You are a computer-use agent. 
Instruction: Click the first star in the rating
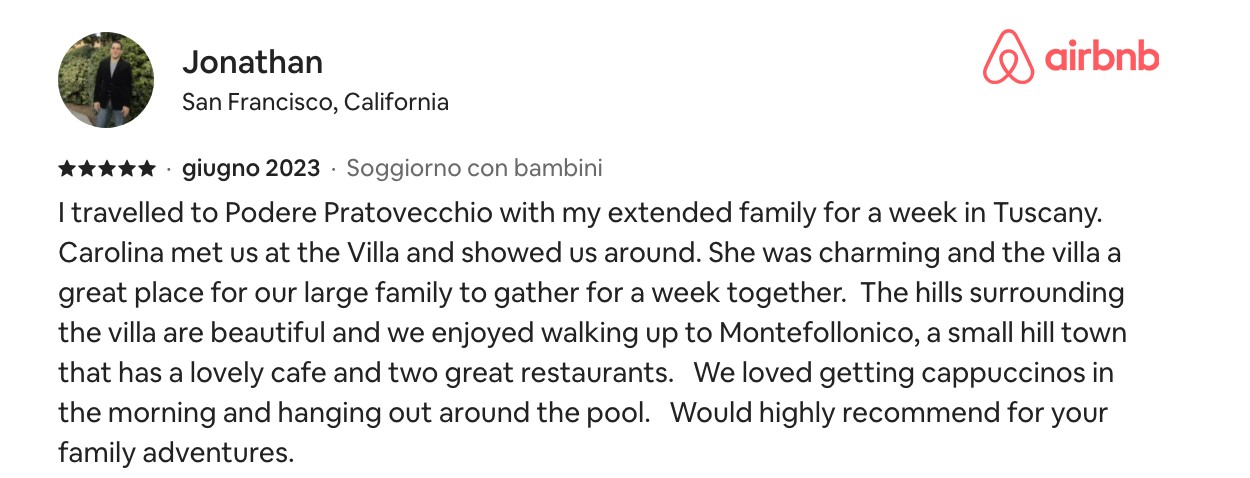(x=67, y=168)
